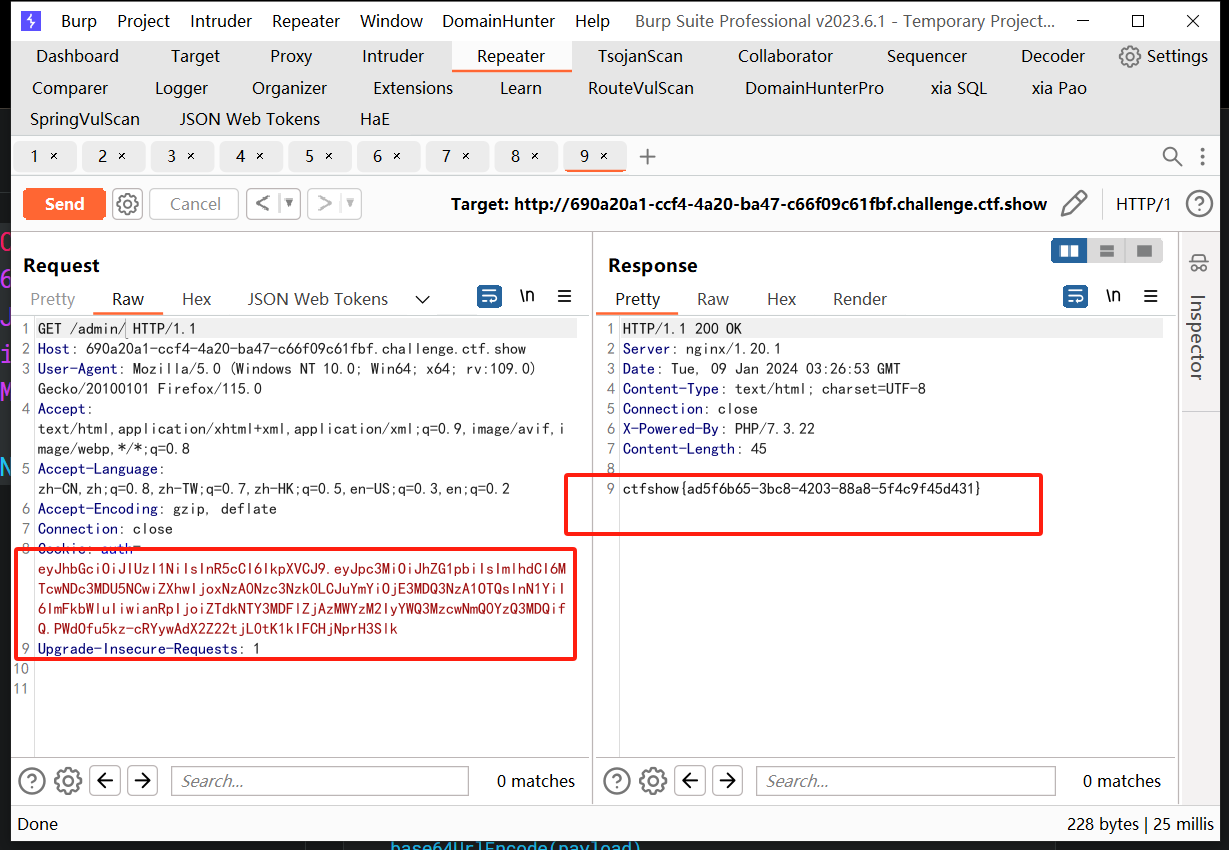1229x850 pixels.
Task: Open the tab bar three-dot menu
Action: [x=1201, y=156]
